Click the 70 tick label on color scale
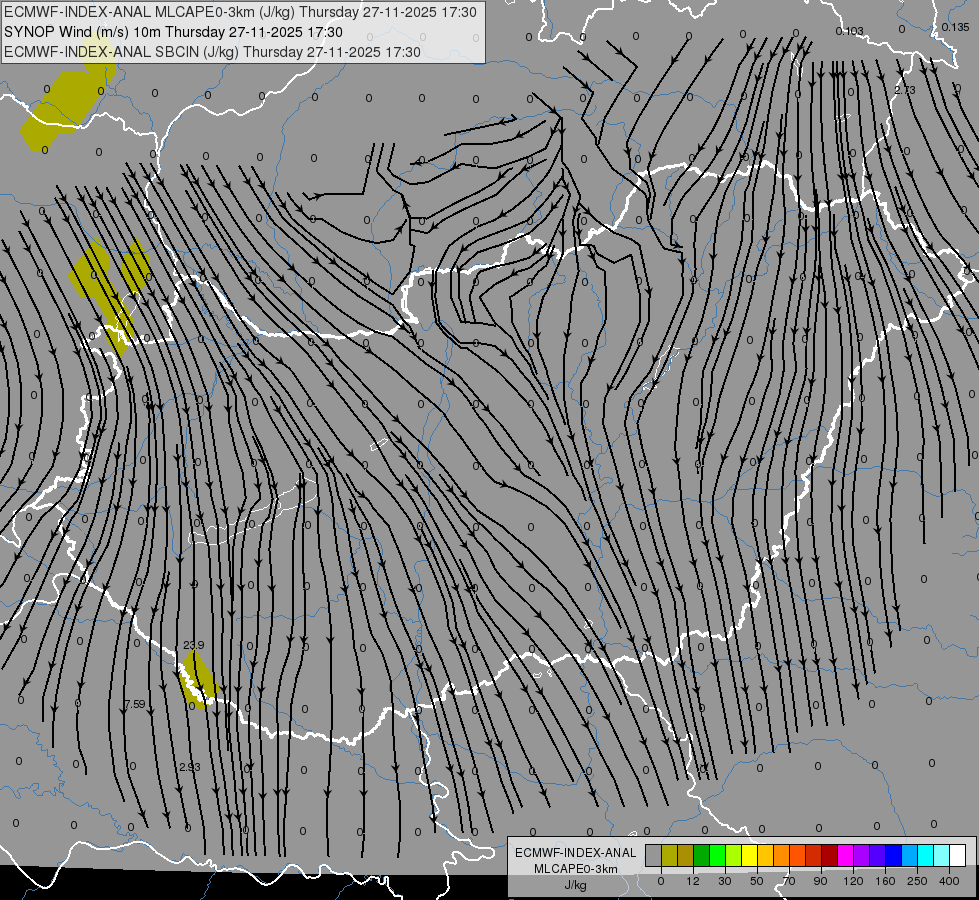 (789, 881)
